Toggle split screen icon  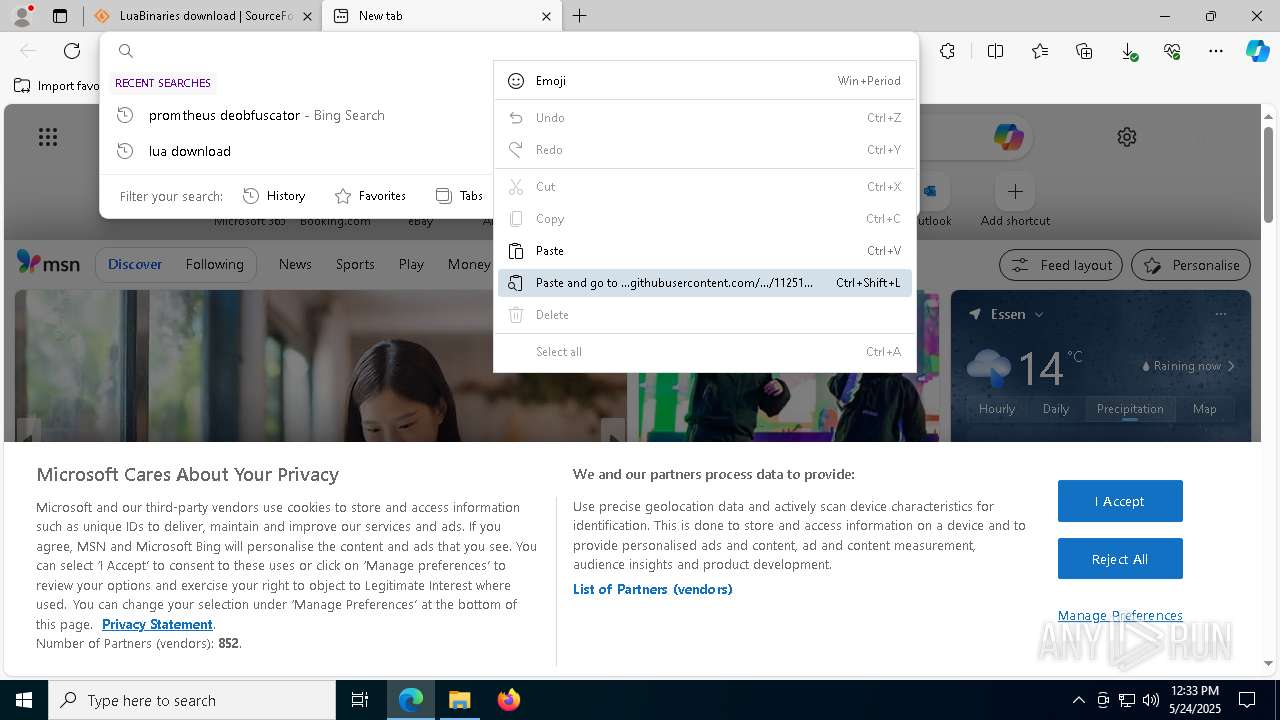(x=995, y=51)
